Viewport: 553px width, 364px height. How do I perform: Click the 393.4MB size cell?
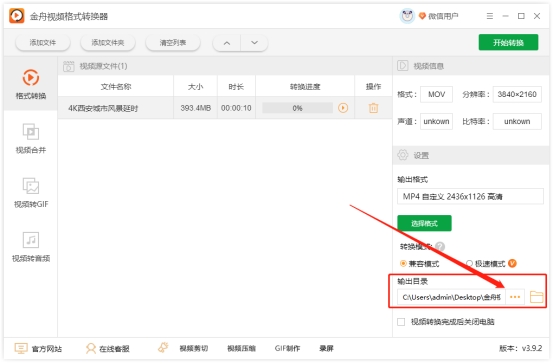pyautogui.click(x=195, y=108)
